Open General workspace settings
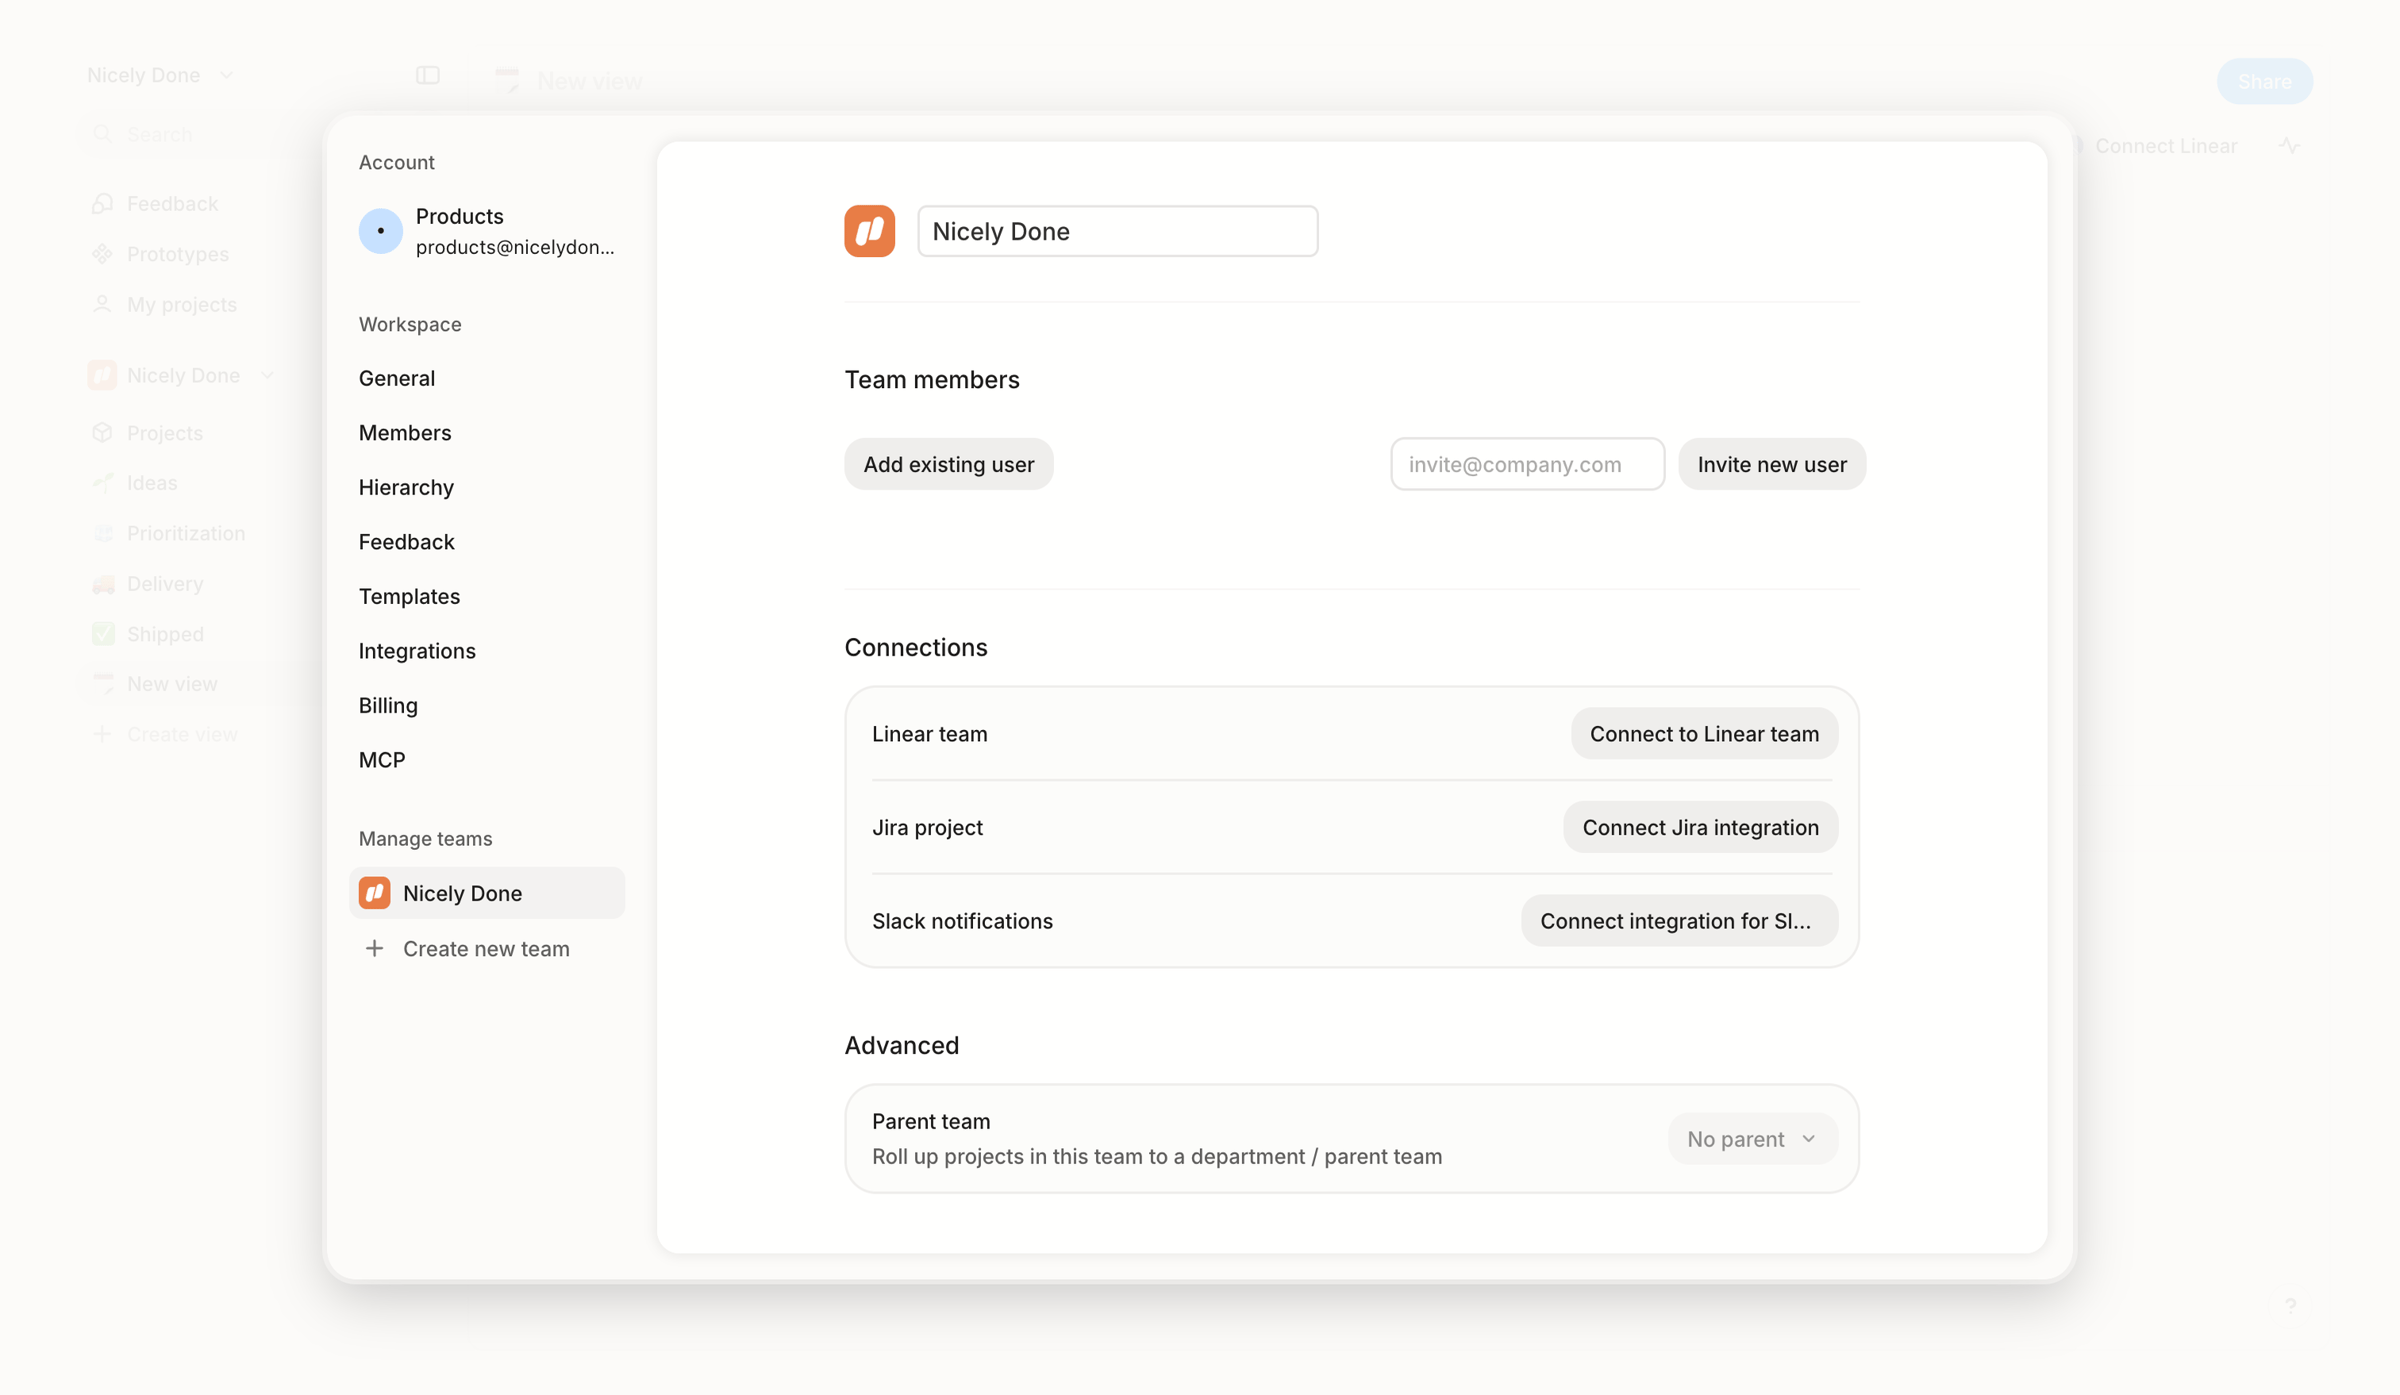2400x1395 pixels. click(397, 378)
